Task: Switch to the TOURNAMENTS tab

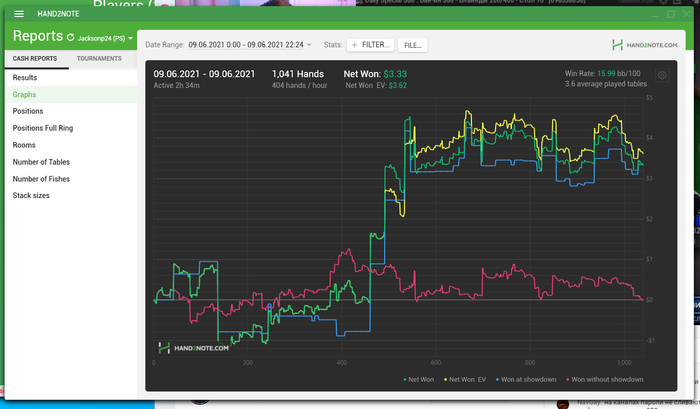Action: [99, 58]
